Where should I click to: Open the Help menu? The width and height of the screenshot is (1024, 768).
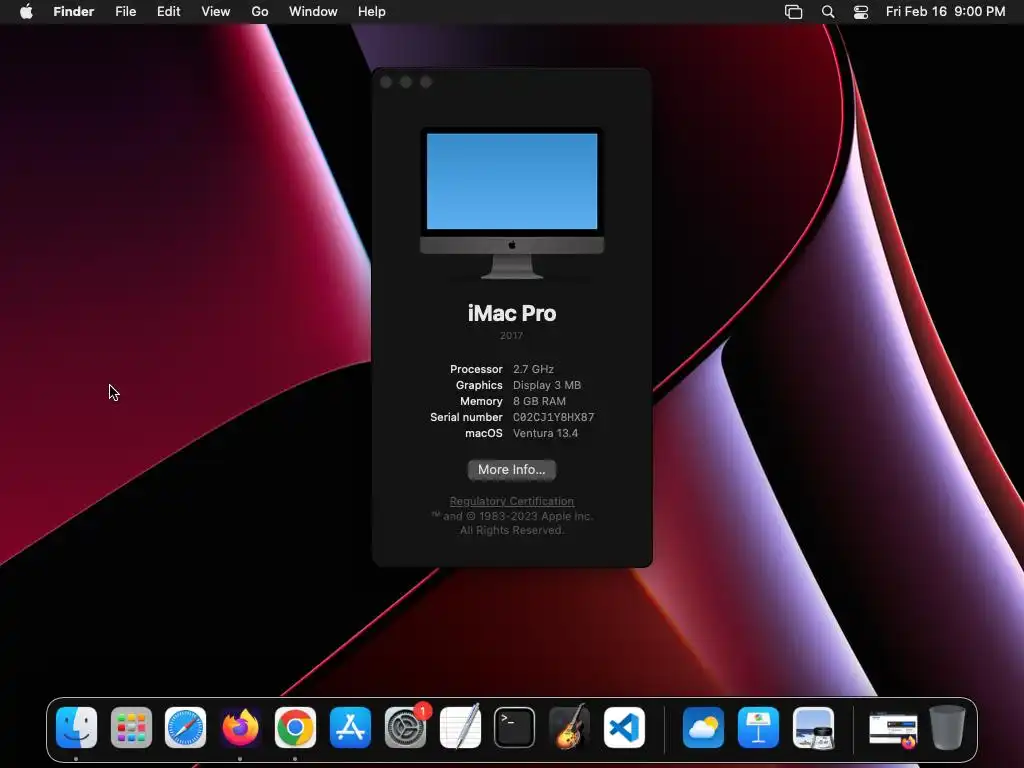coord(372,12)
